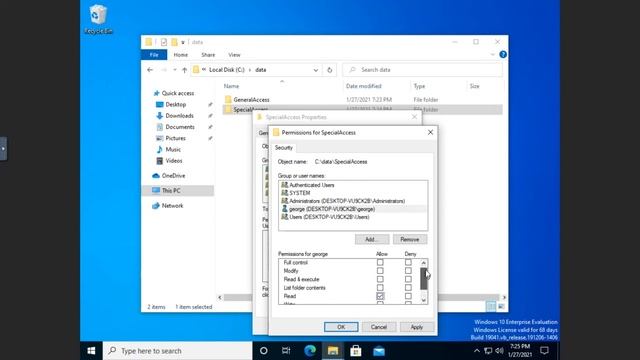Click the Desktop icon in Quick access
Screen dimensions: 640x360
pos(160,104)
